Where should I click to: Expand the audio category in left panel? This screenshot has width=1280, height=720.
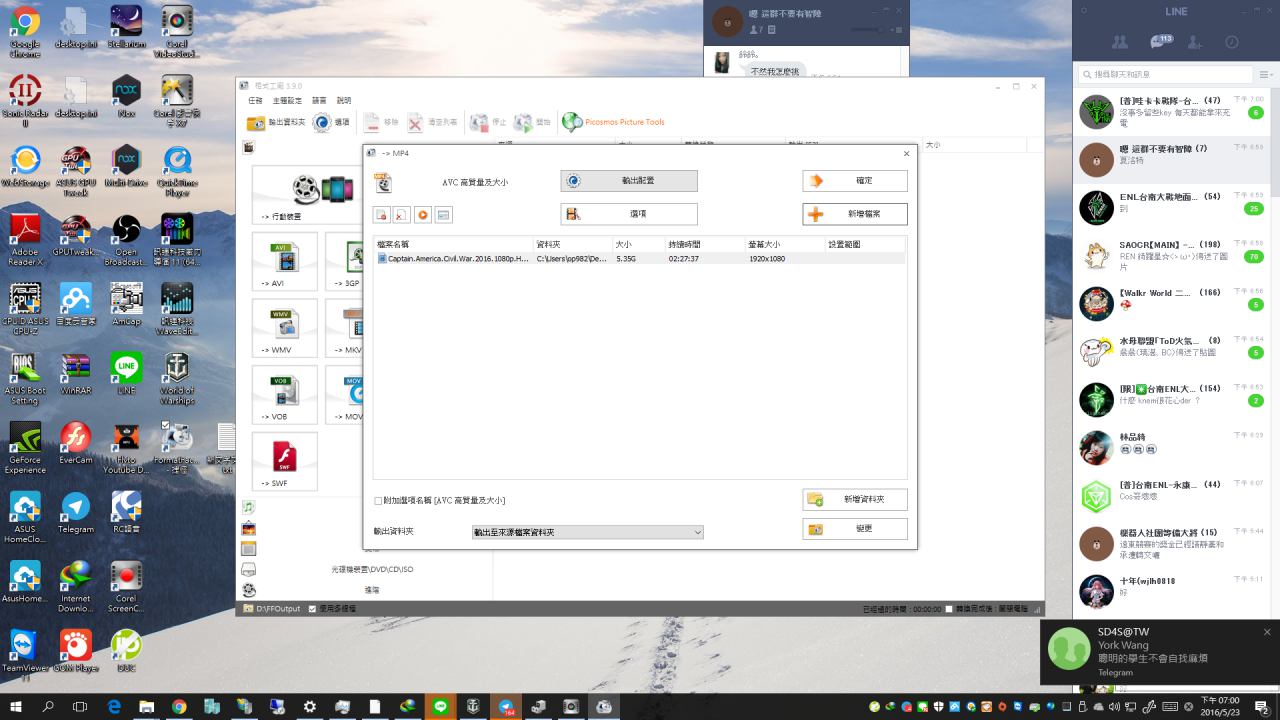click(x=249, y=507)
